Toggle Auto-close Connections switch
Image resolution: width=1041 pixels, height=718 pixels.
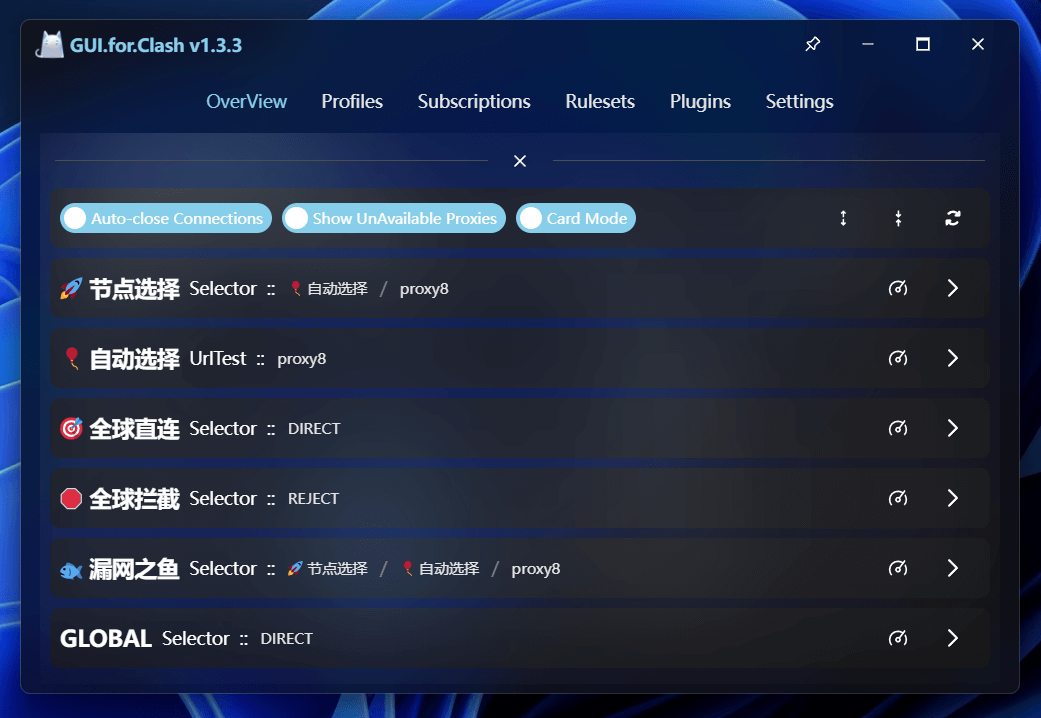tap(166, 218)
